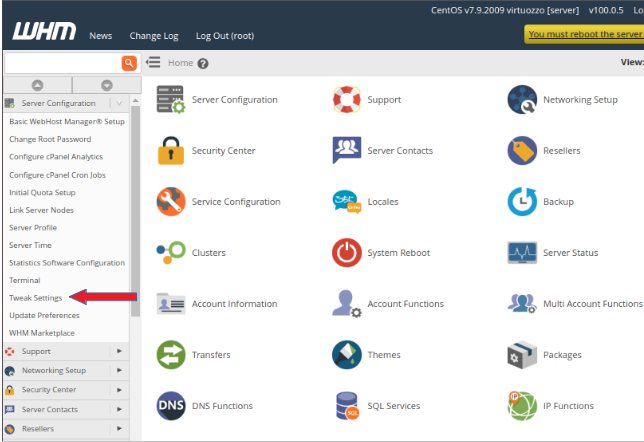The width and height of the screenshot is (644, 442).
Task: Click the Home help question mark icon
Action: click(x=203, y=63)
